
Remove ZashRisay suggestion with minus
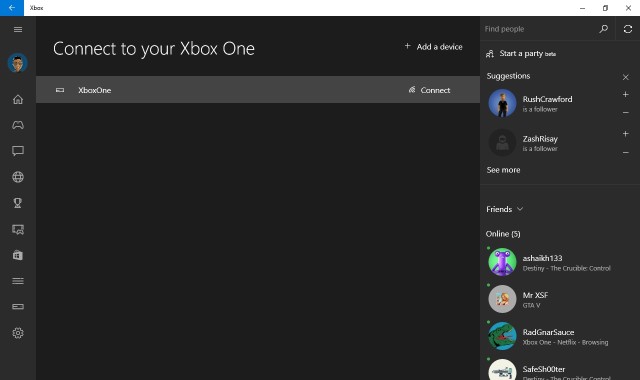625,153
